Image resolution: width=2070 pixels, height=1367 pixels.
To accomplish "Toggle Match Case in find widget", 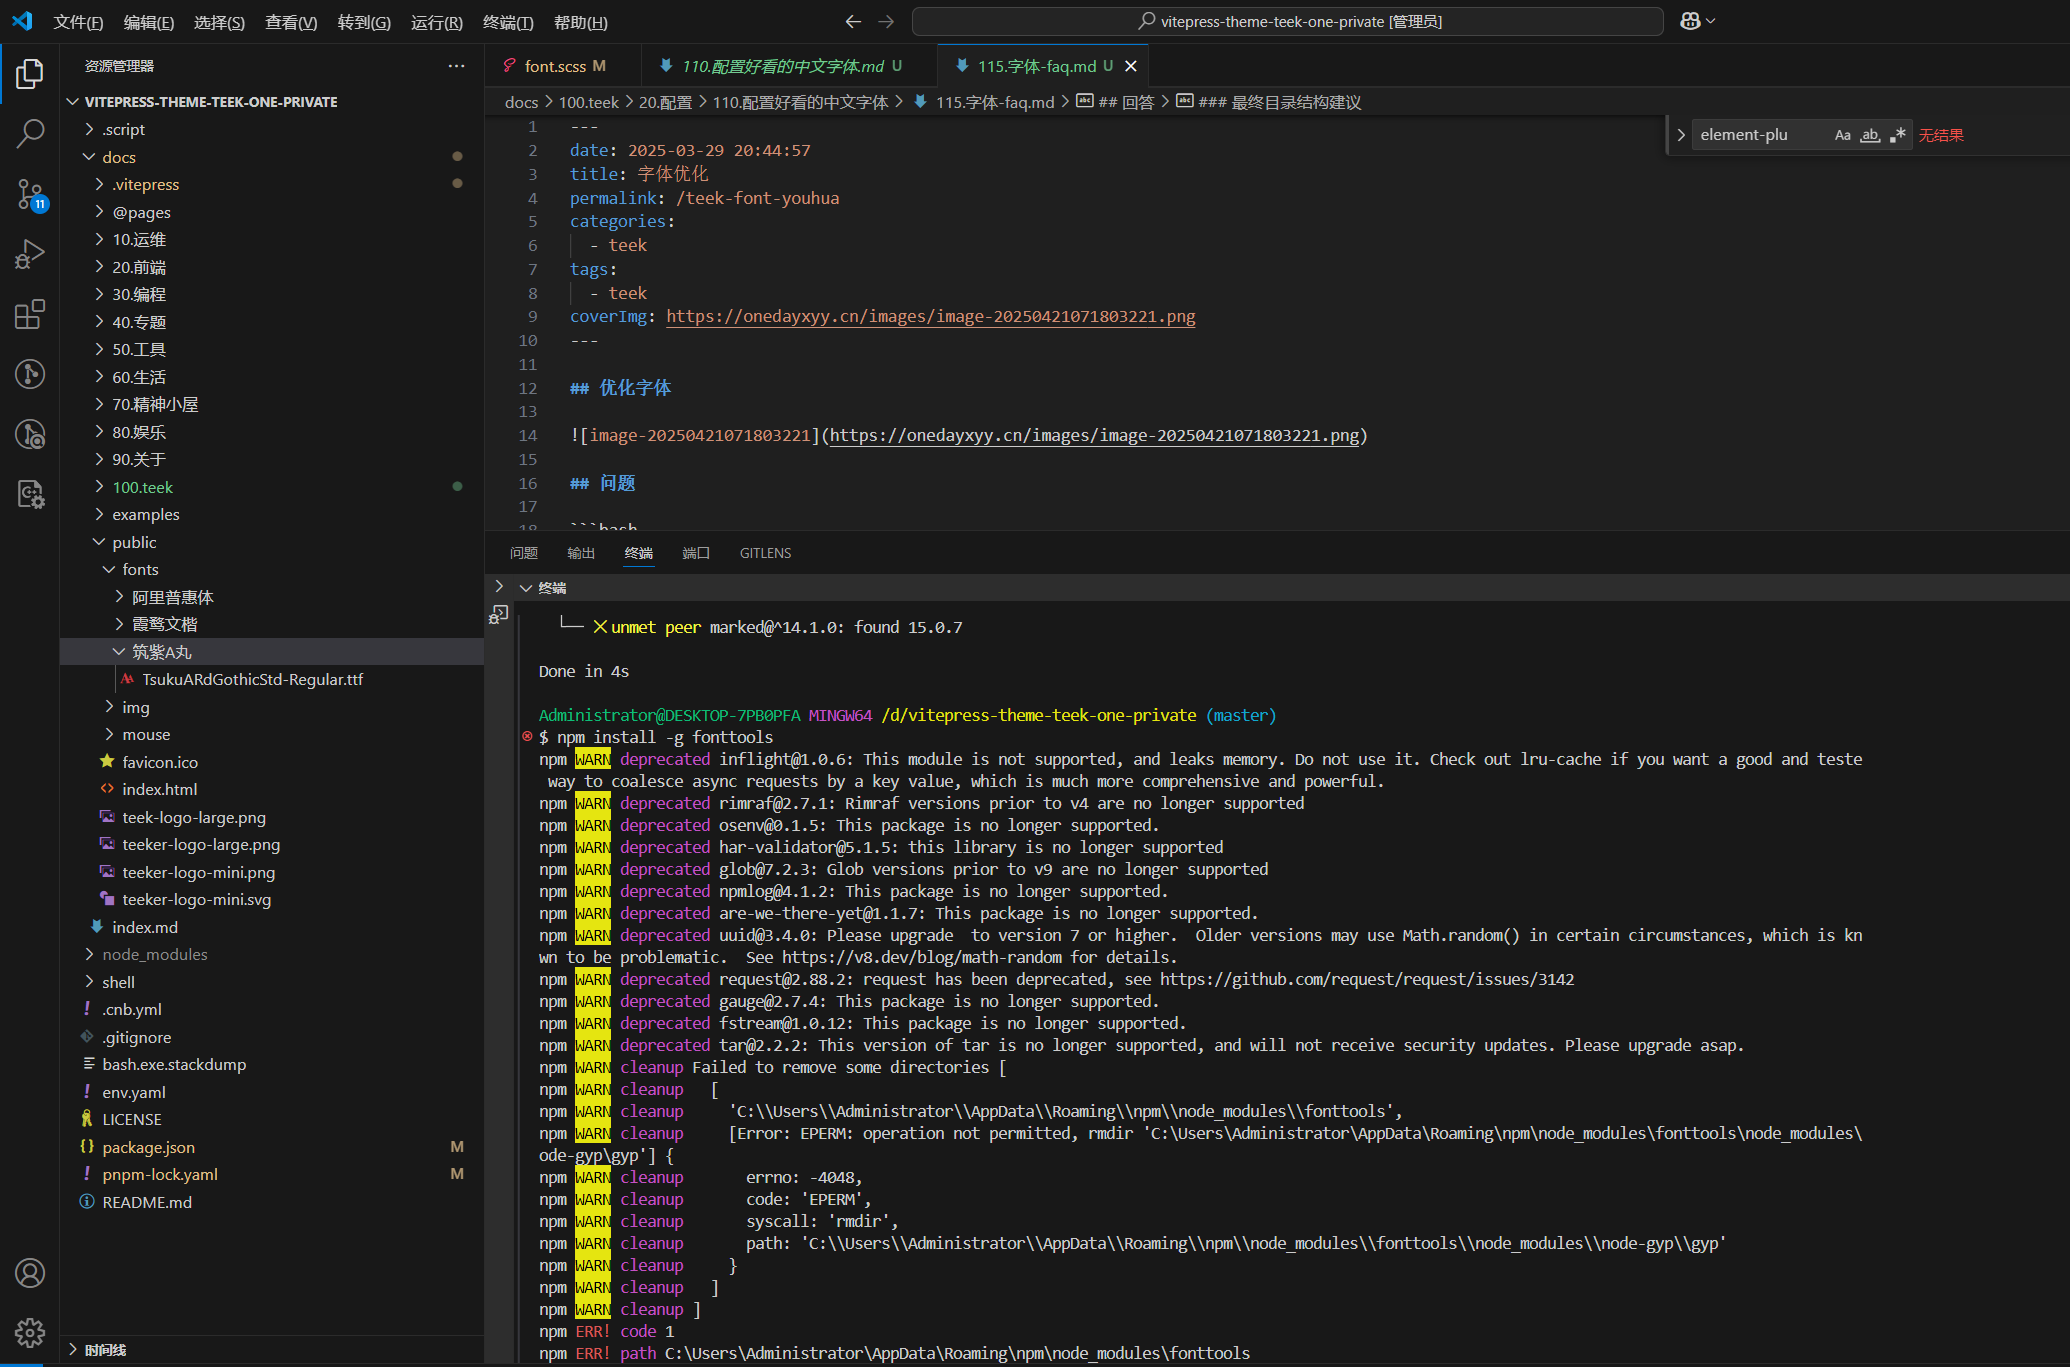I will 1842,135.
